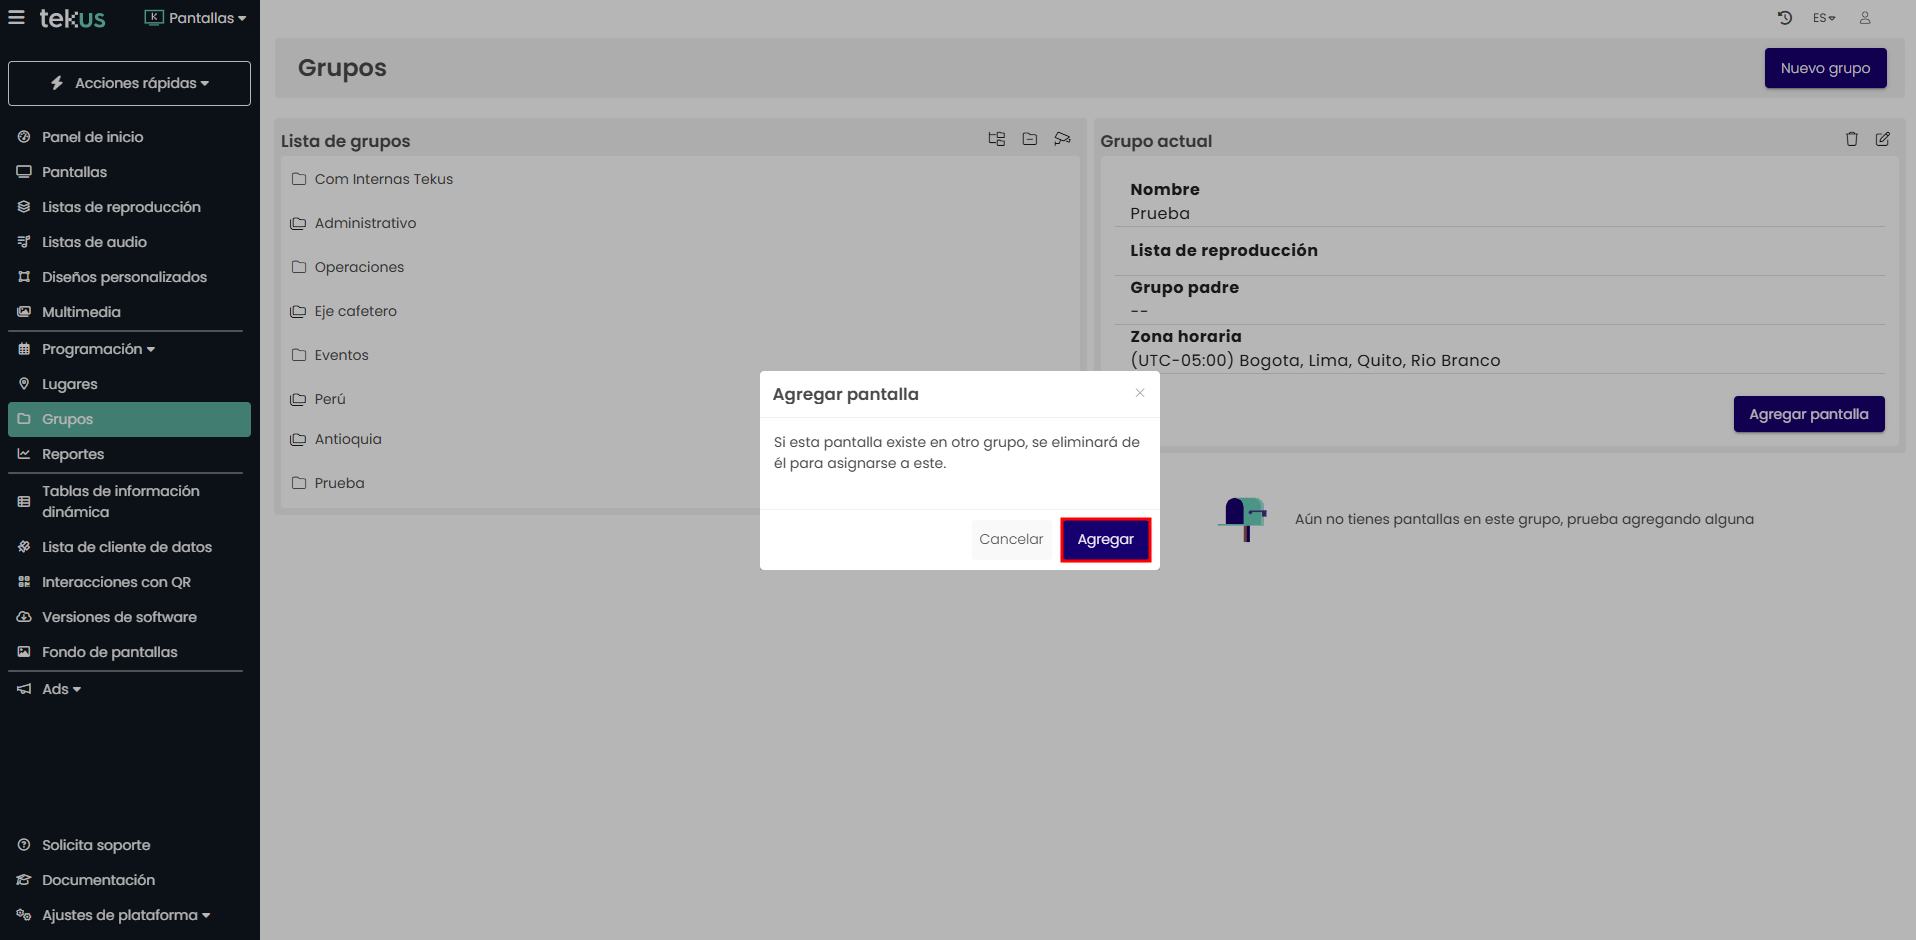Viewport: 1916px width, 940px height.
Task: Open the user profile icon
Action: click(1865, 18)
